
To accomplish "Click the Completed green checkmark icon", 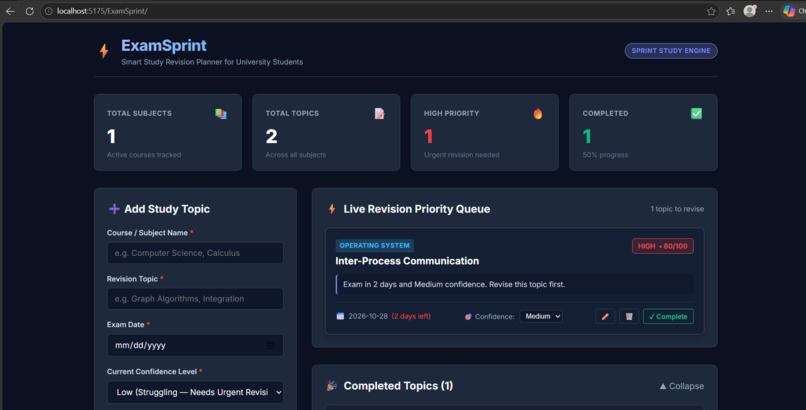I will pyautogui.click(x=697, y=114).
